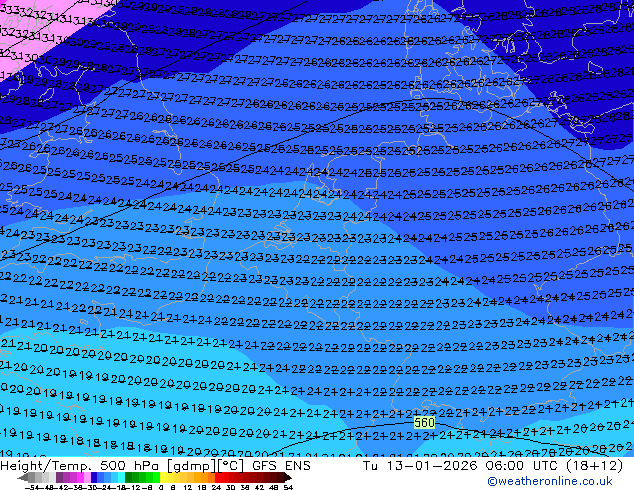Click the '54' legend scale value
Viewport: 634px width, 490px height.
288,487
